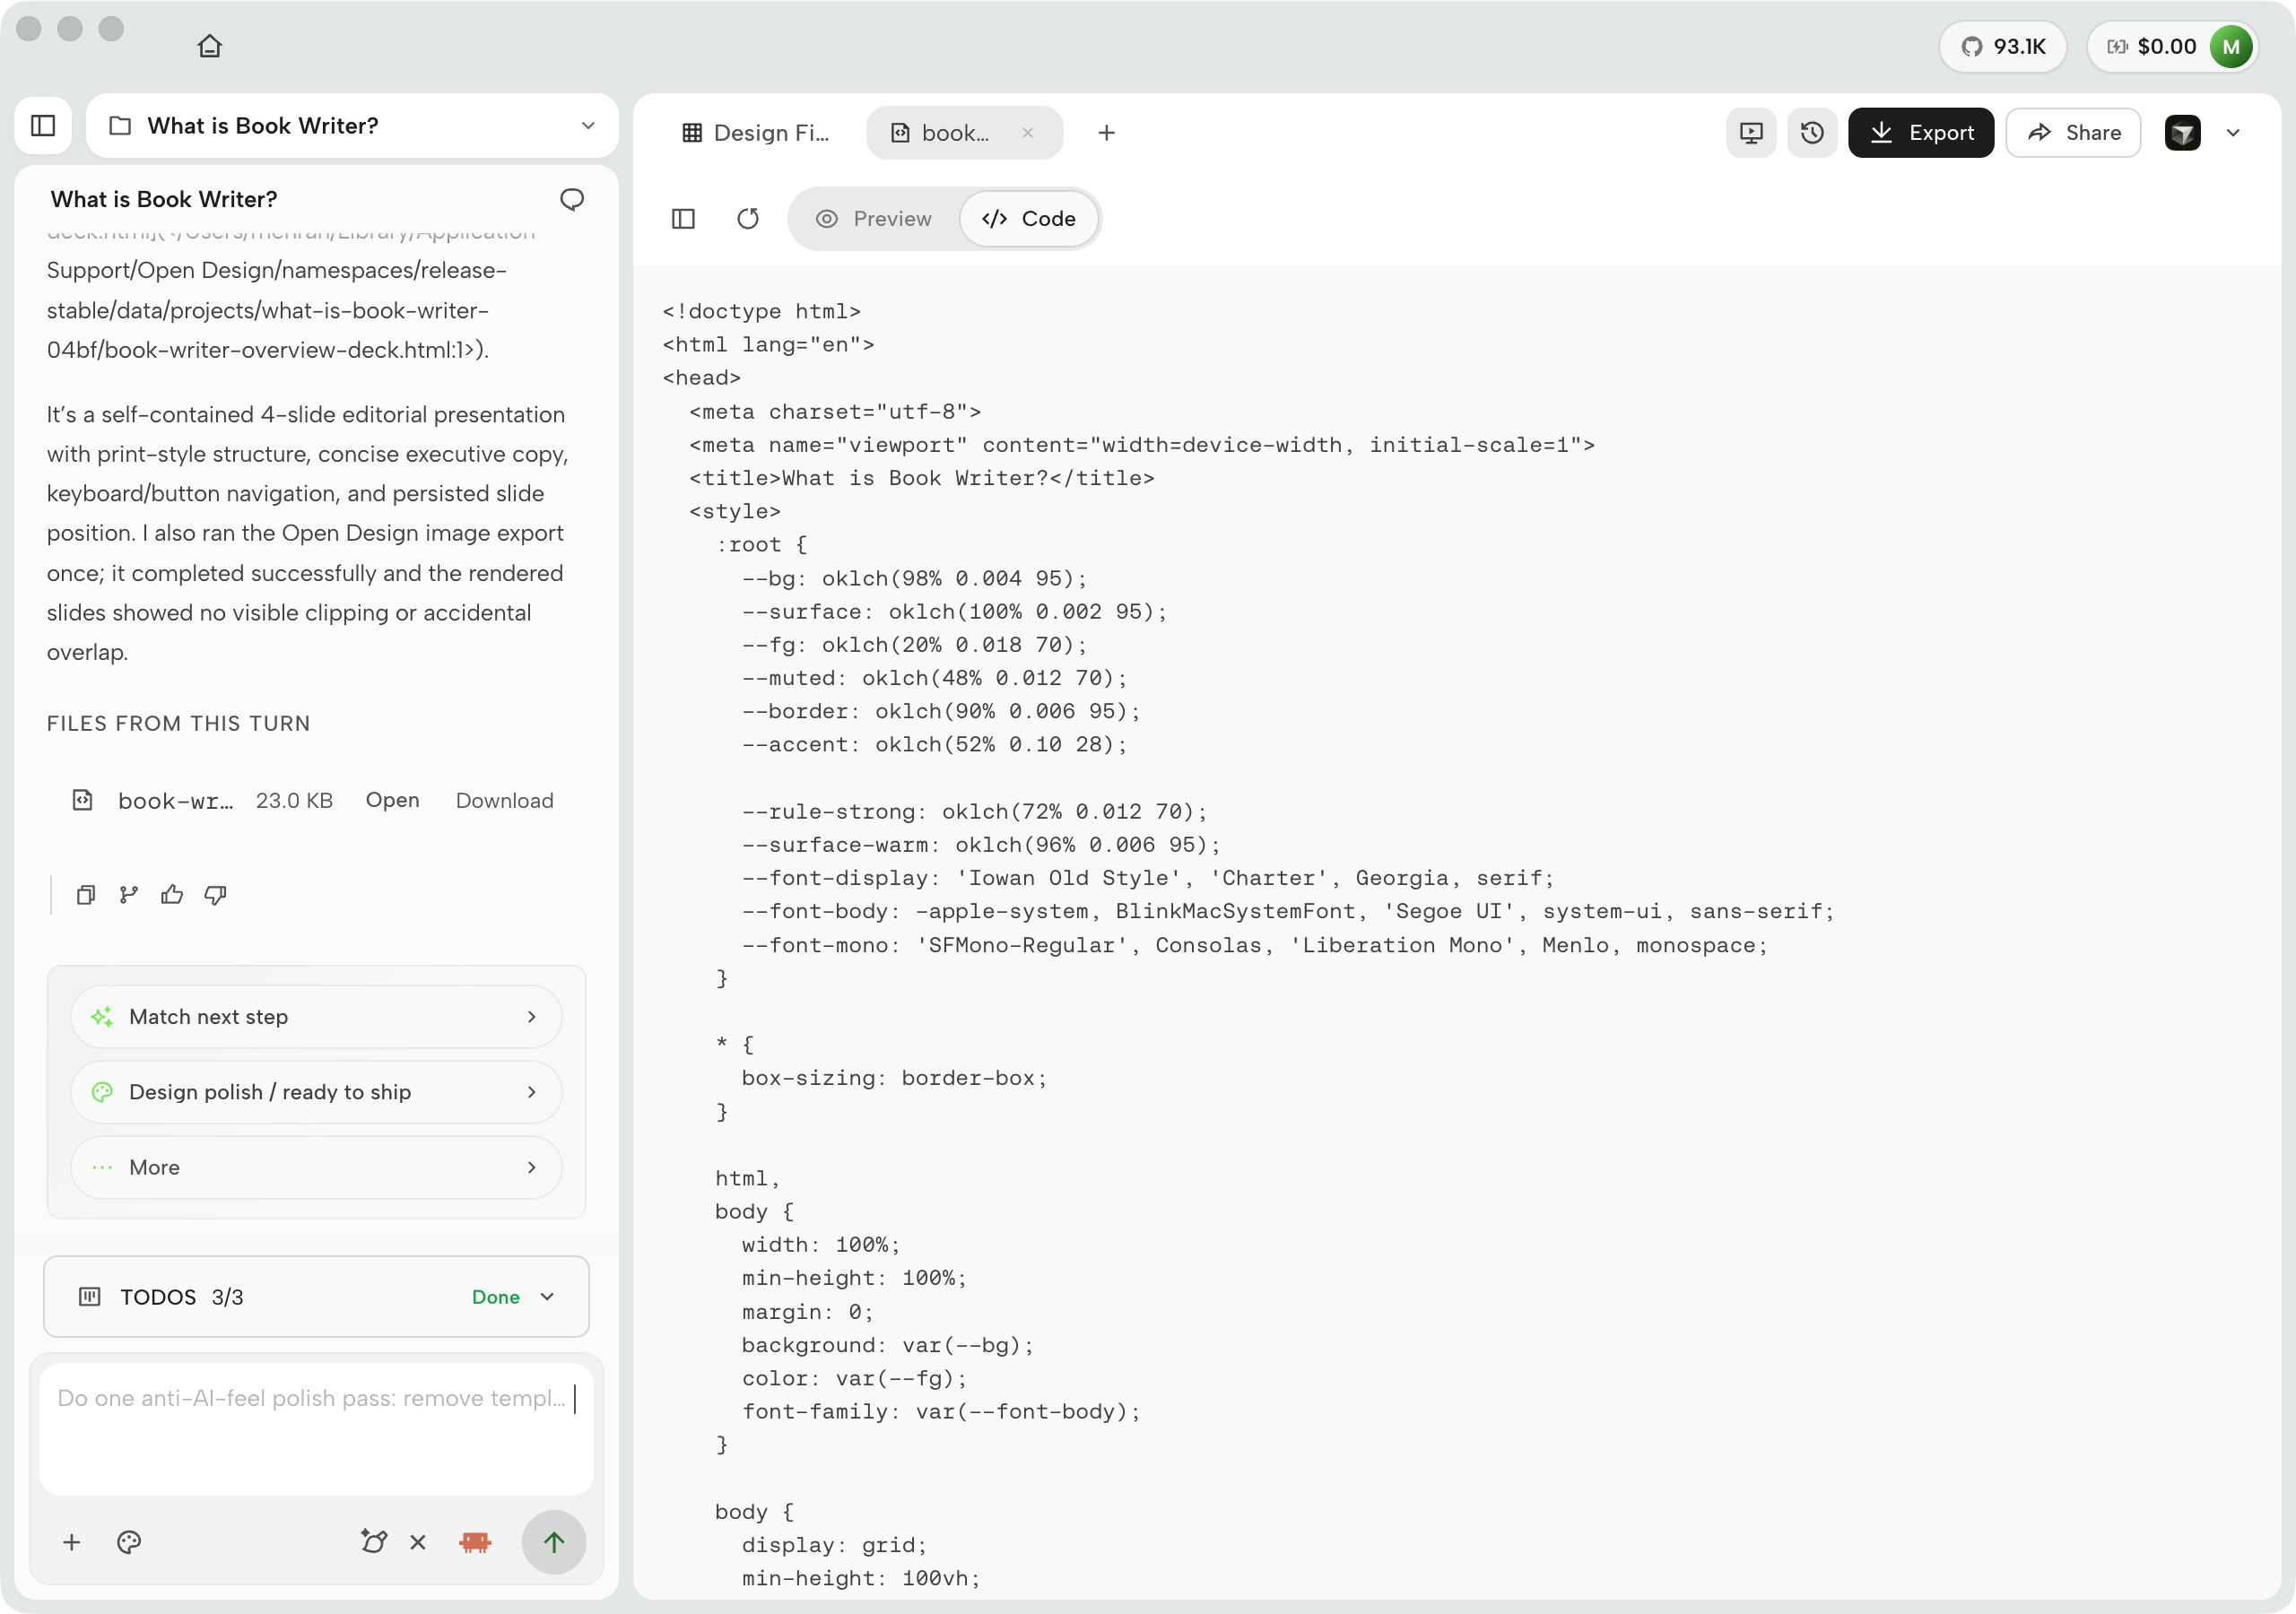Click the 'display: grid;' line in body
Screen dimensions: 2296x1614
tap(834, 1545)
